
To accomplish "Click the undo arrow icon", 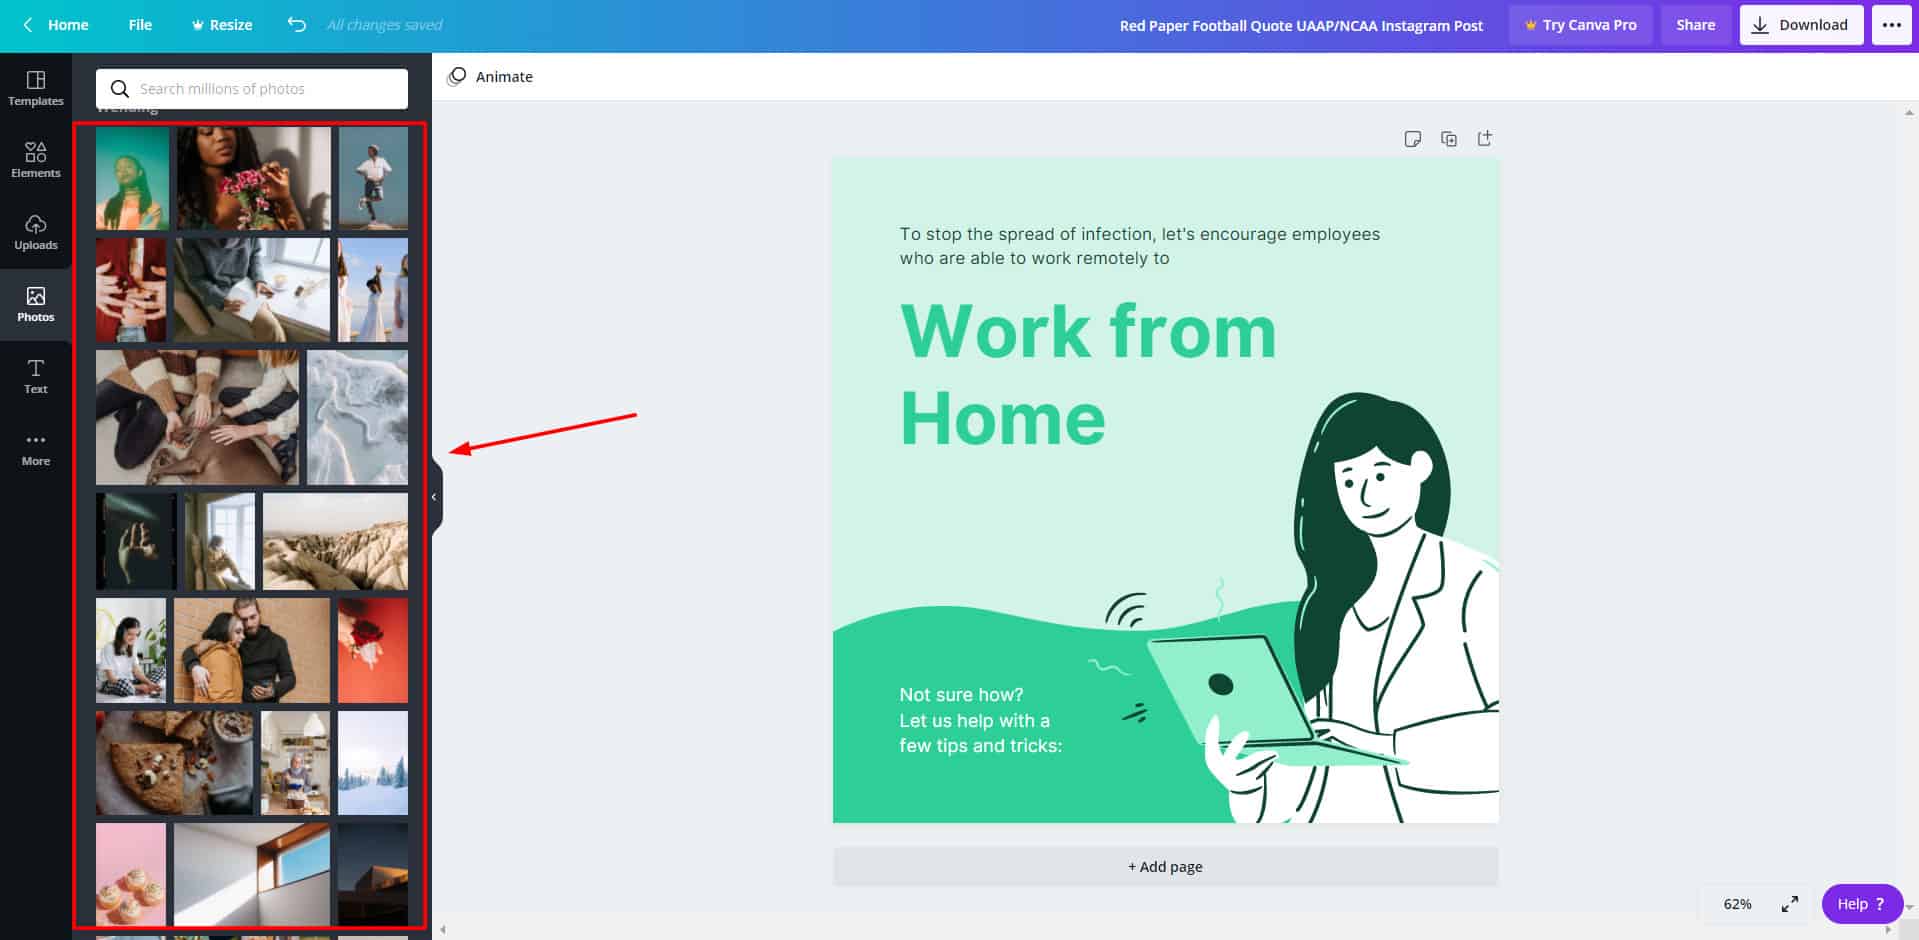I will coord(297,24).
